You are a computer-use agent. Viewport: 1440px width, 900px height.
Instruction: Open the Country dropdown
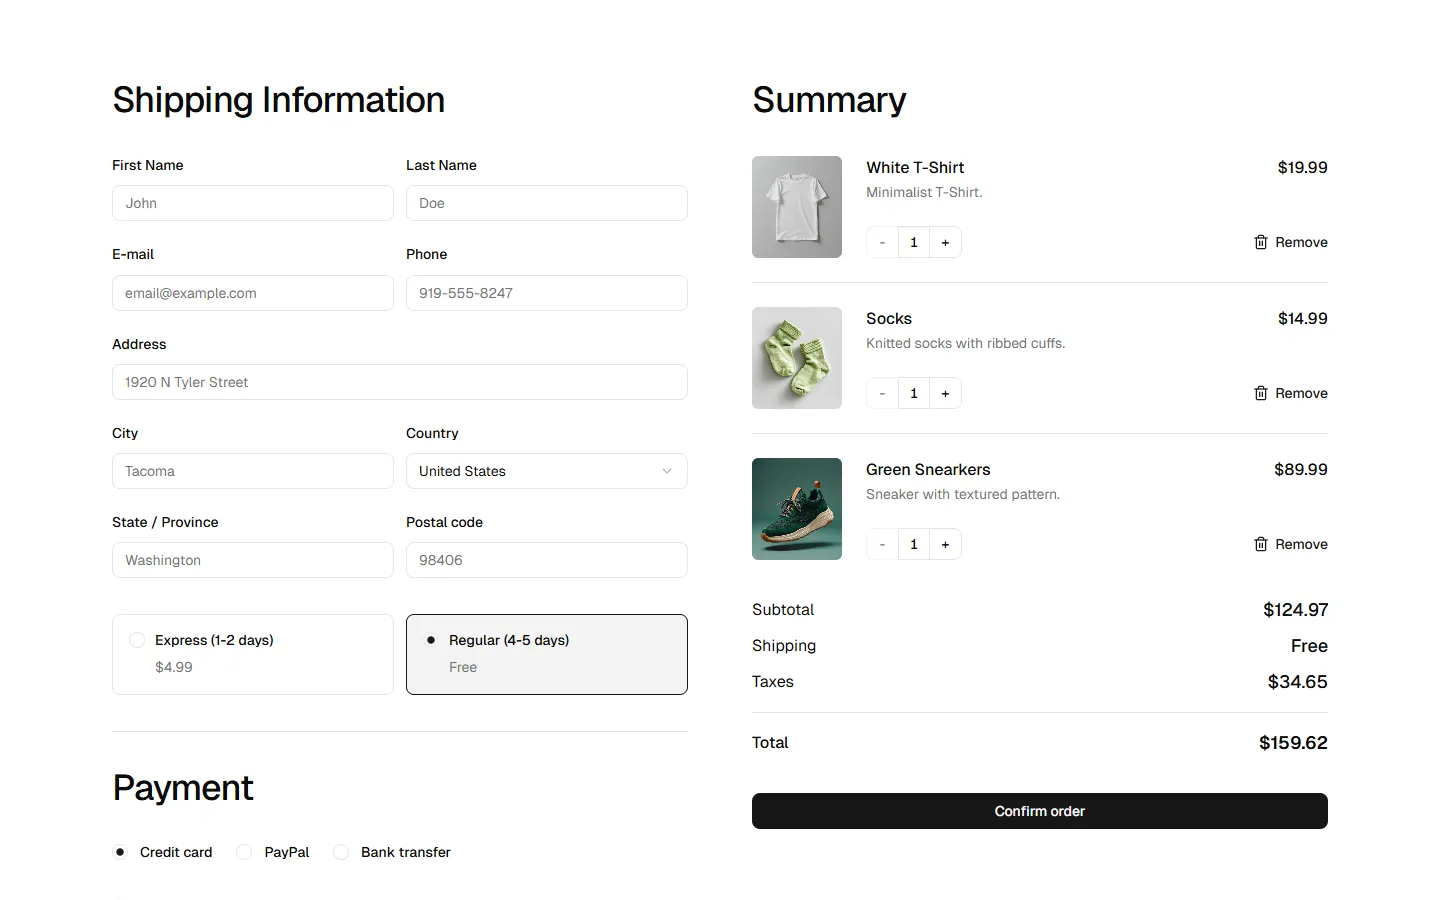click(546, 471)
